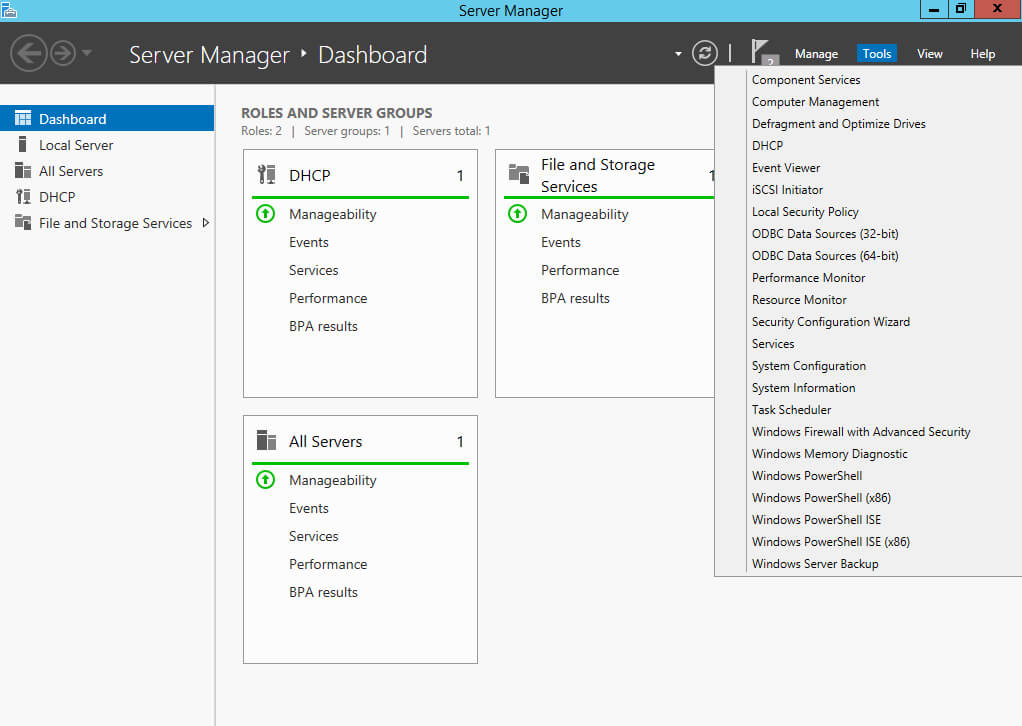Open Services in All Servers tile
The image size is (1022, 726).
tap(314, 536)
